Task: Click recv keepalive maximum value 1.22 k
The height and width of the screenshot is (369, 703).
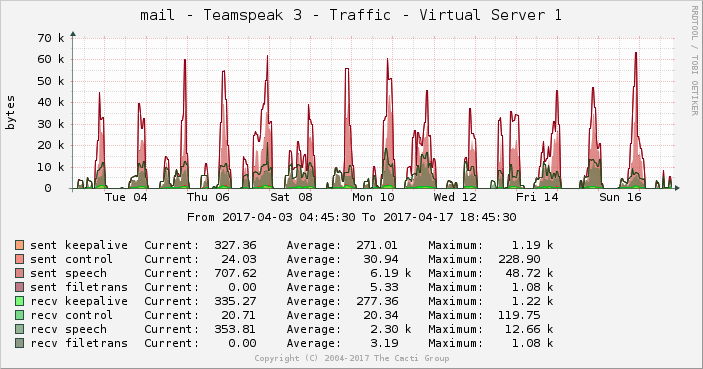Action: coord(533,301)
